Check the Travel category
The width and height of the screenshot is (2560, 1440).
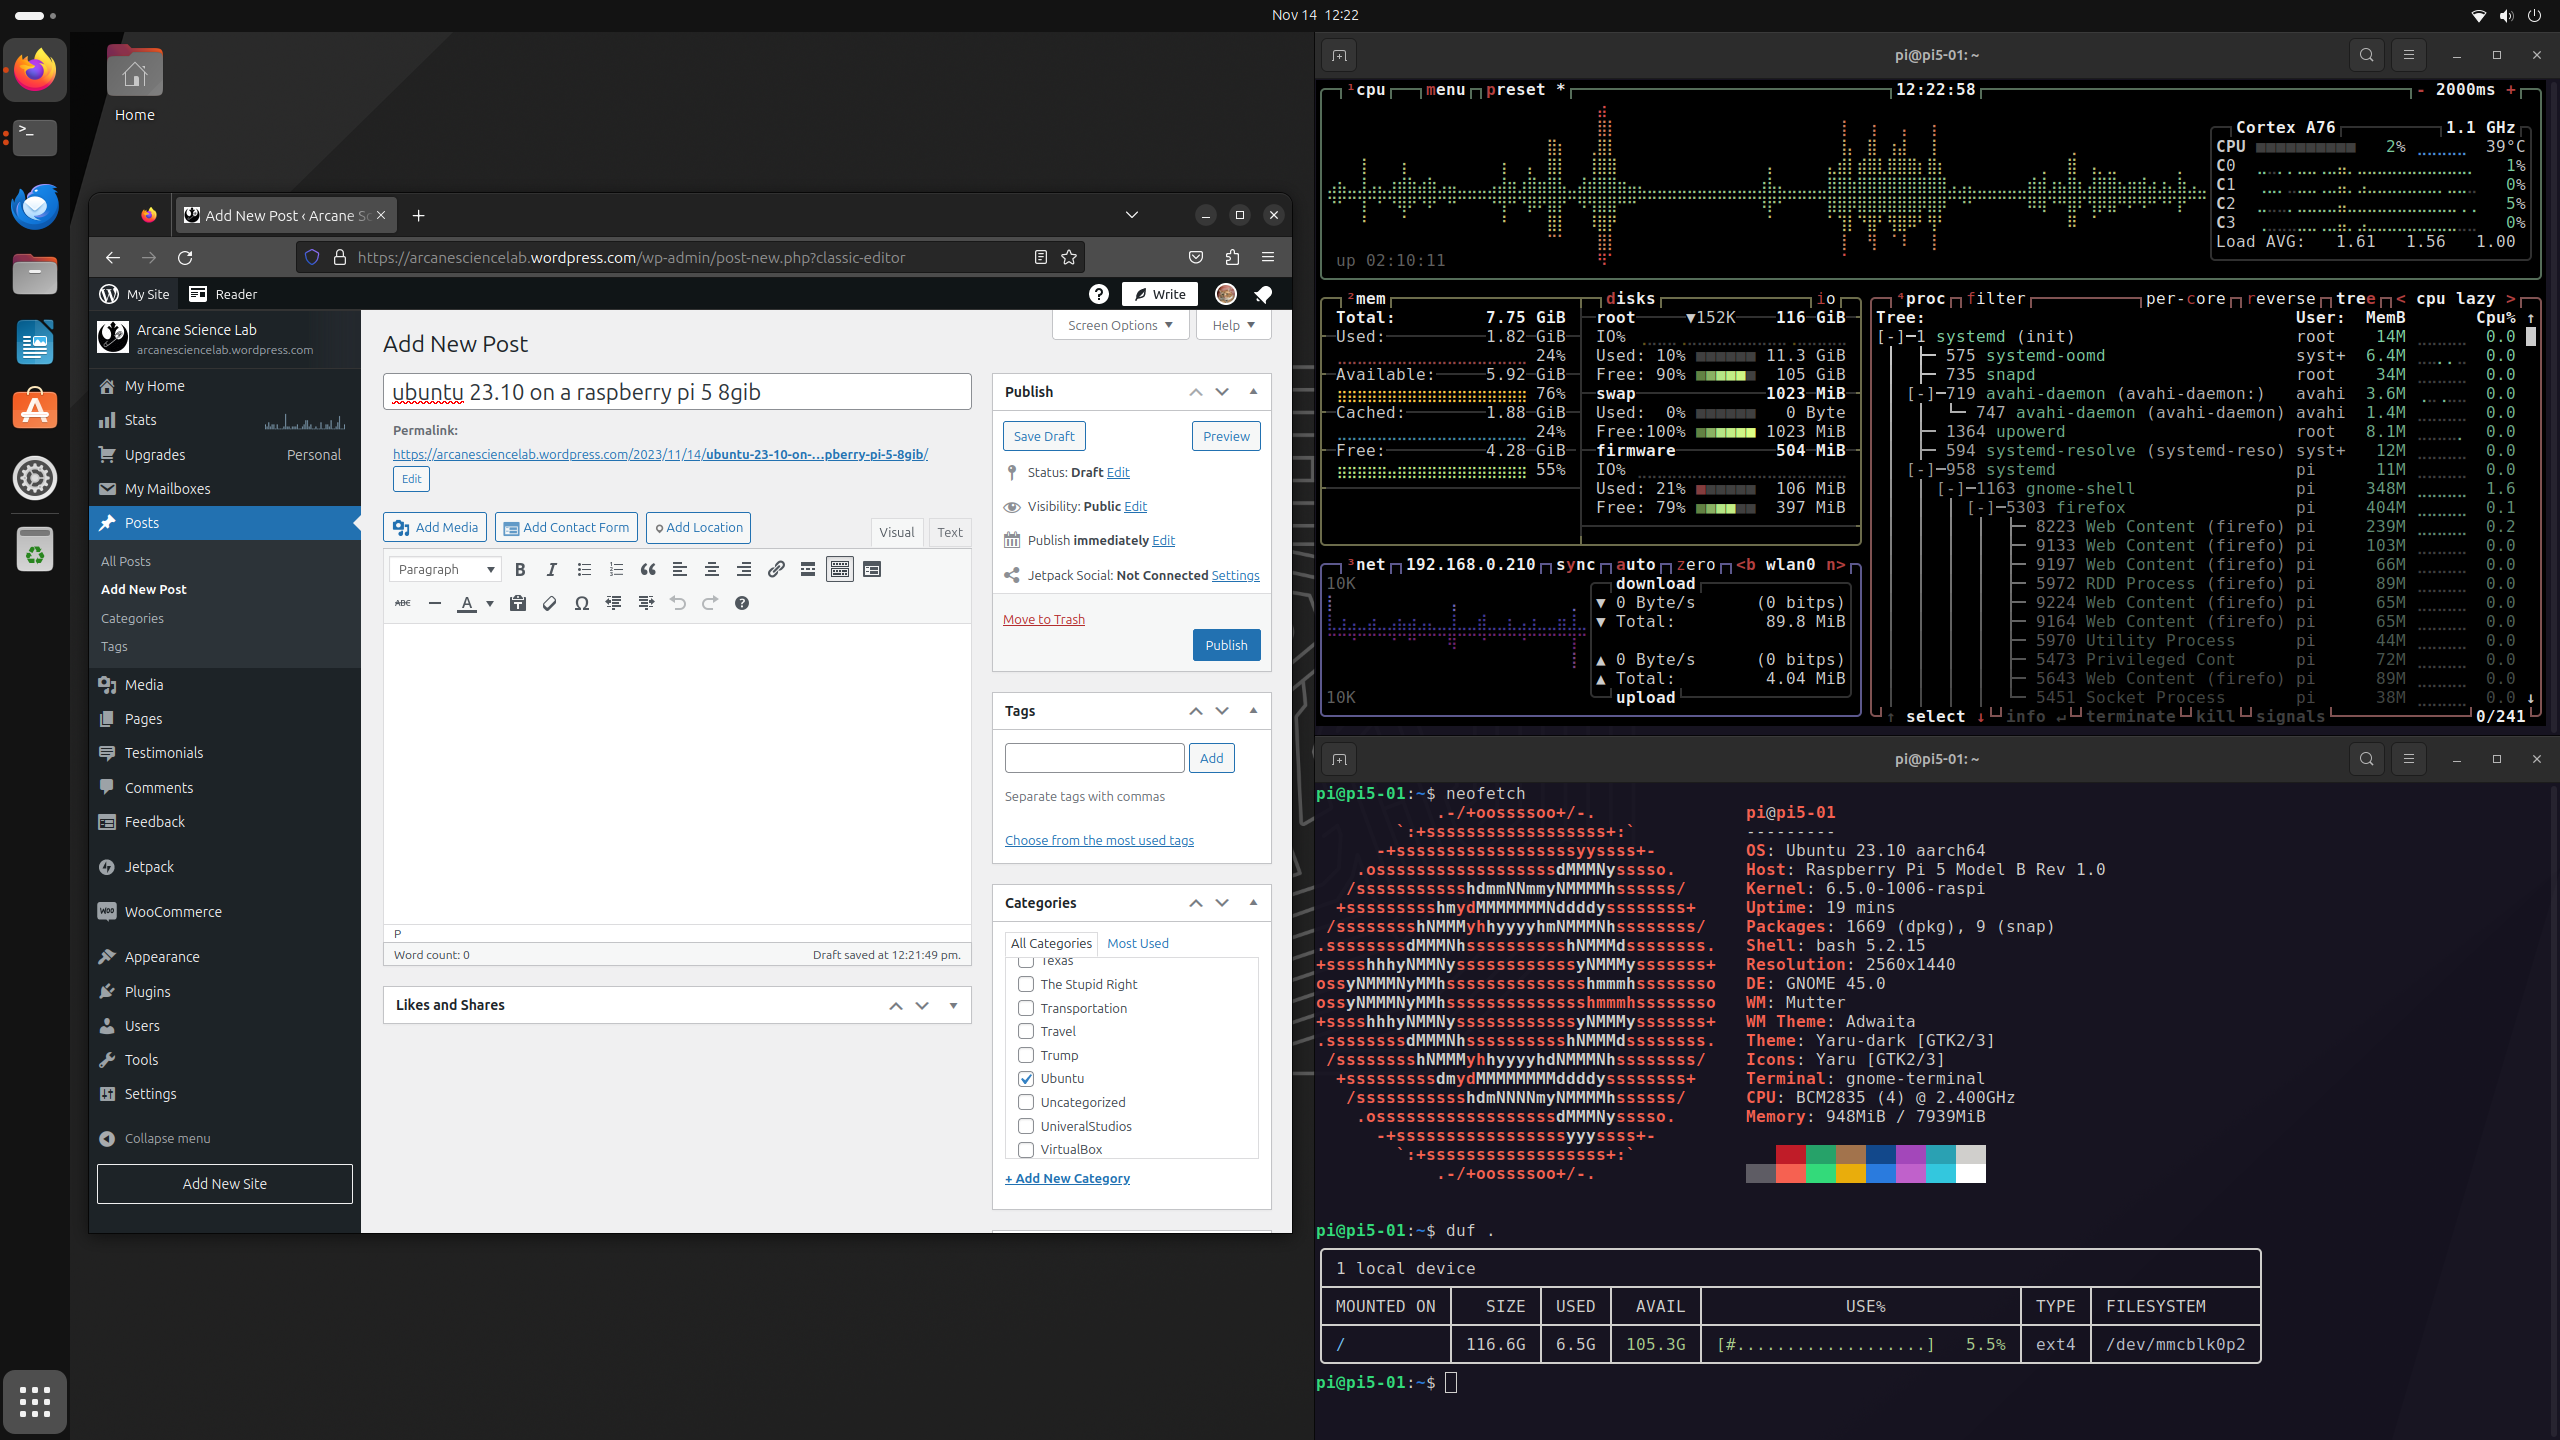pyautogui.click(x=1026, y=1031)
